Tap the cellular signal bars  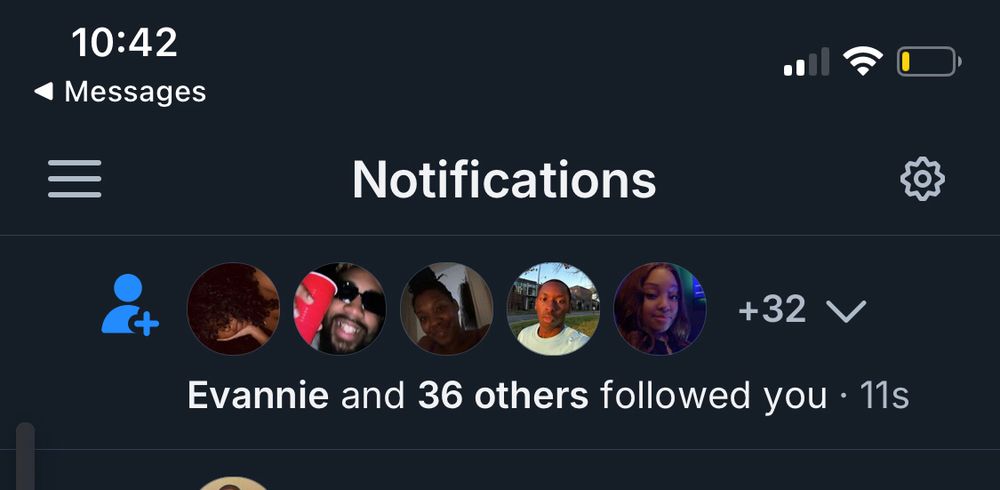pos(807,62)
